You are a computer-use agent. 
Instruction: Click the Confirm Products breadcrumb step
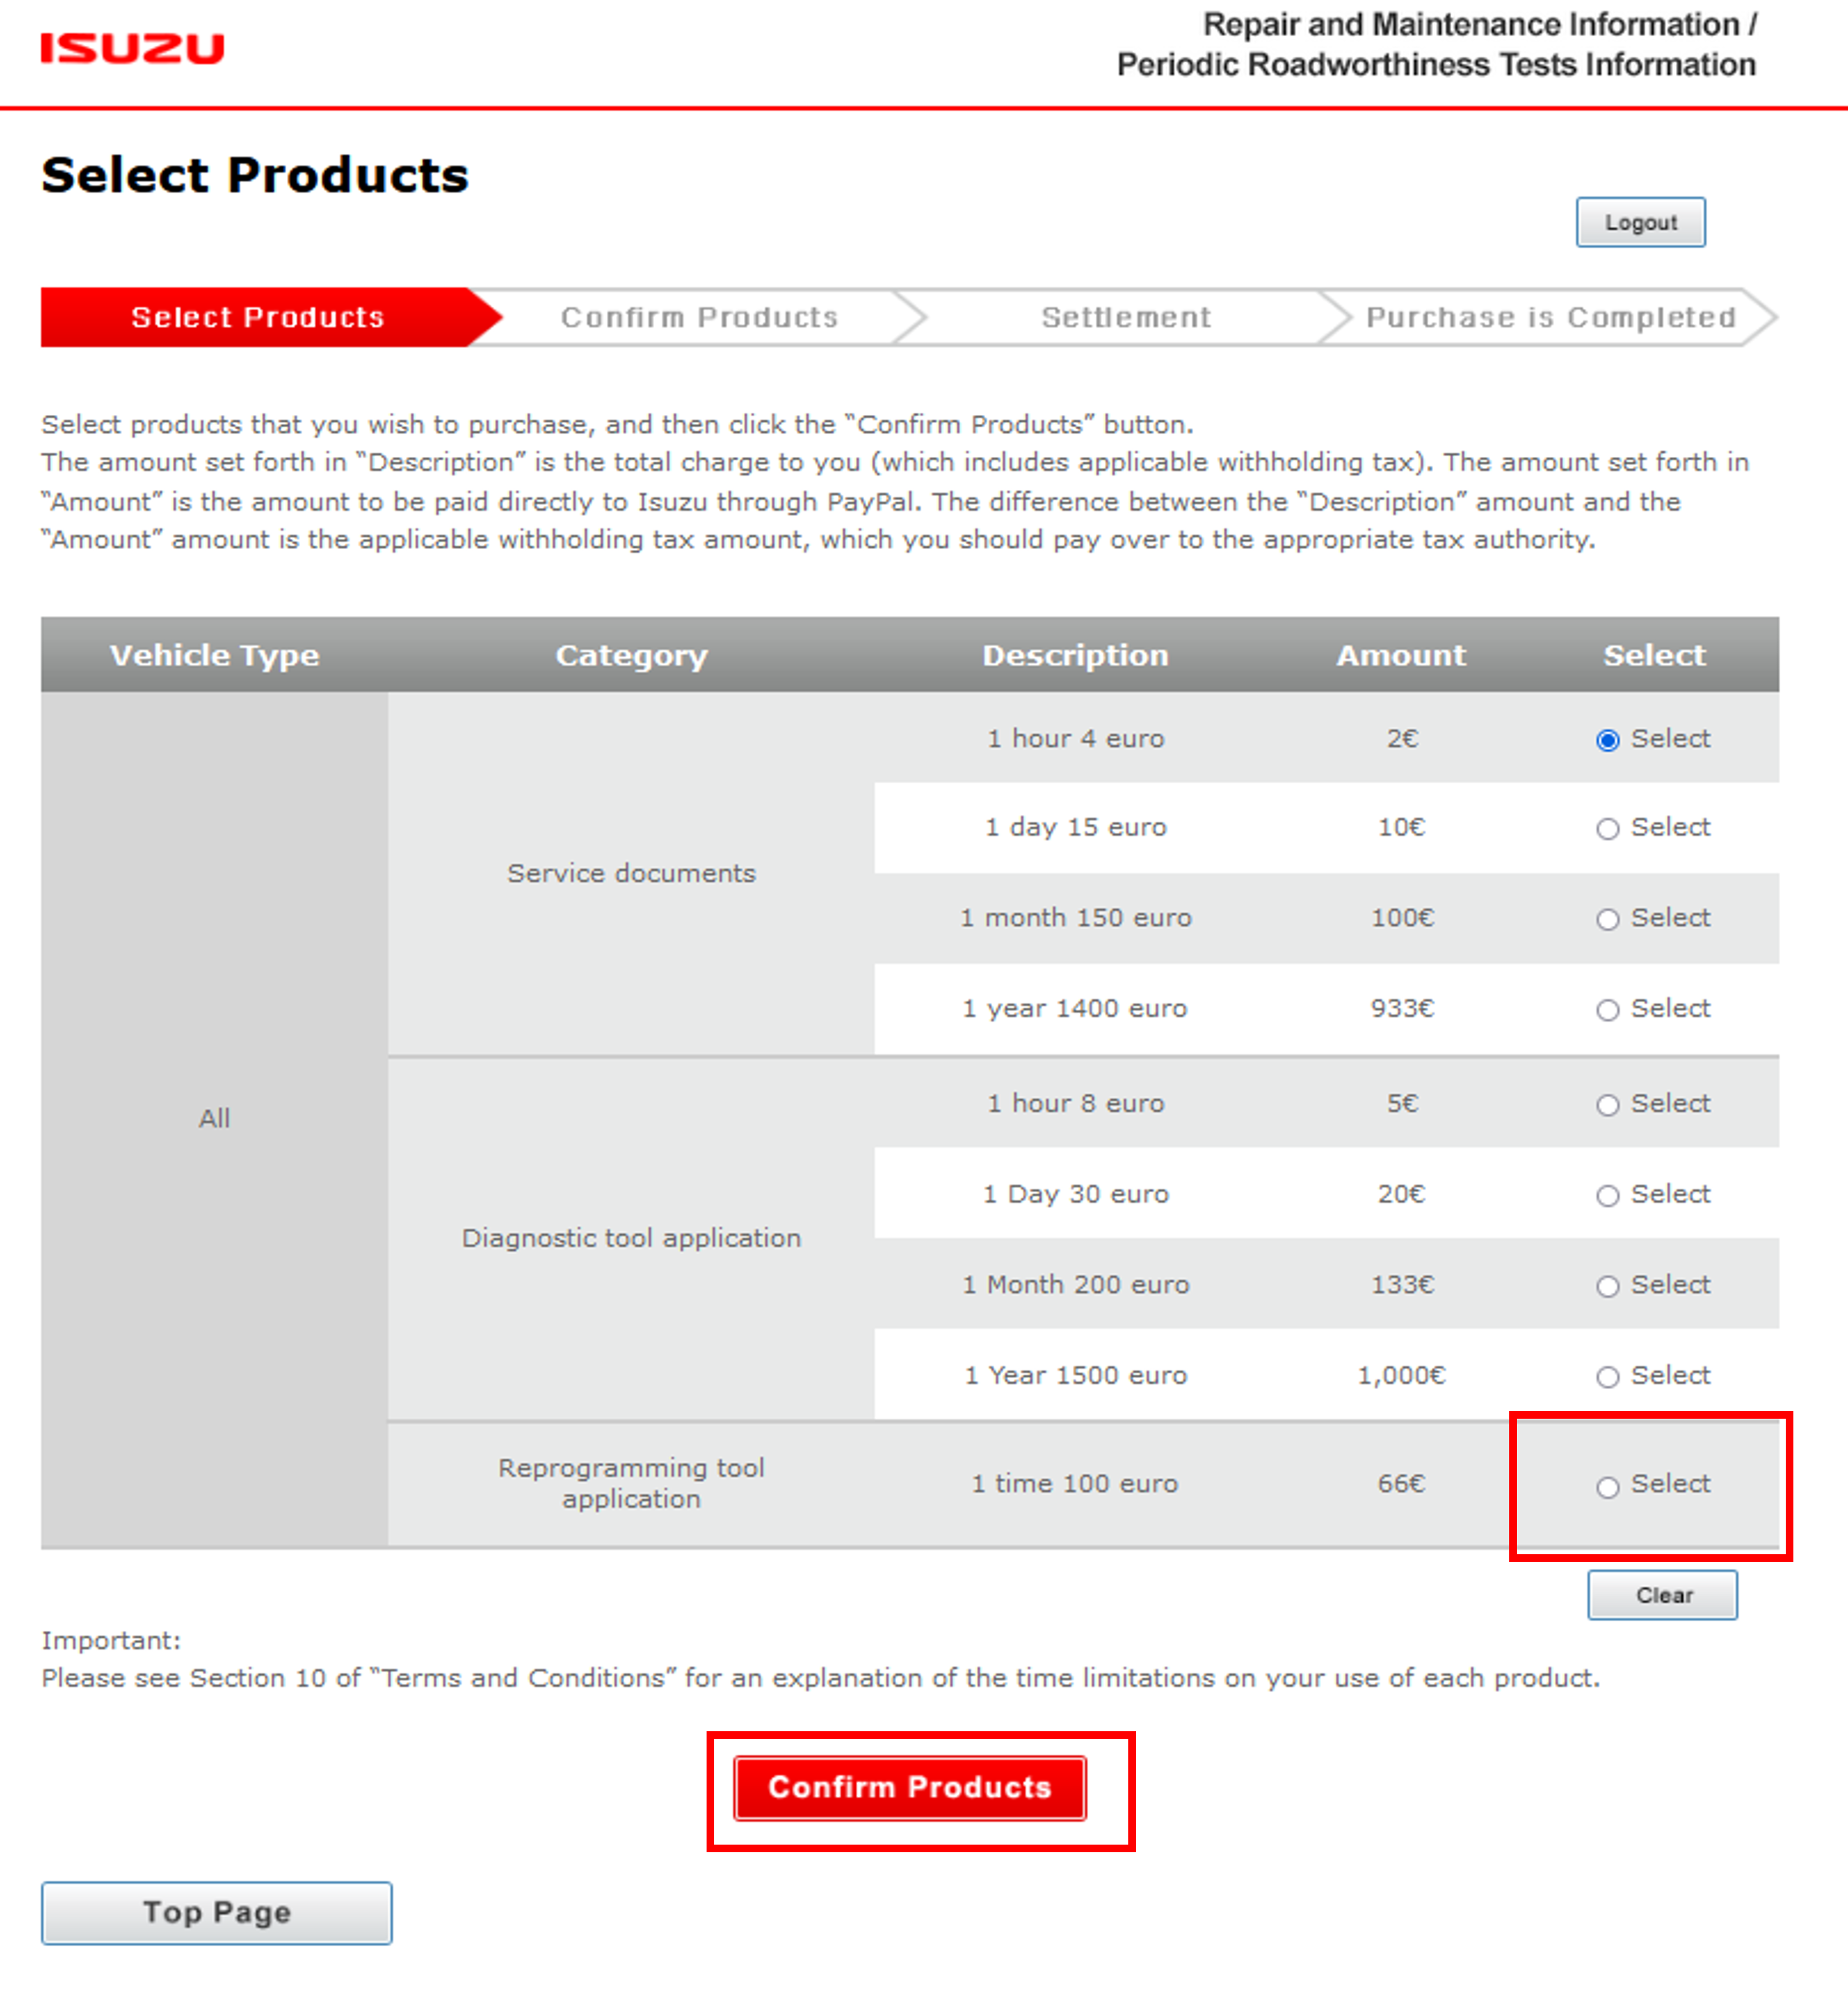coord(700,317)
